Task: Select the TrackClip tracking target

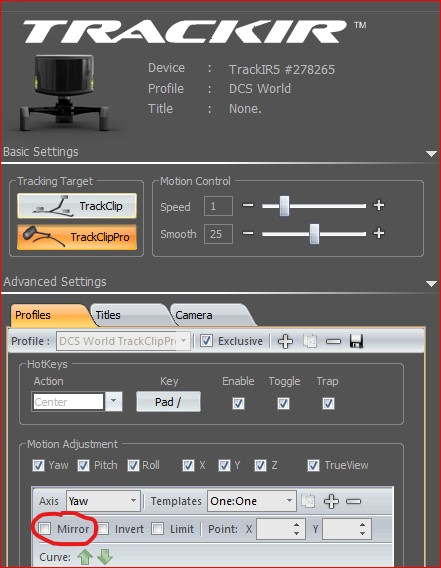Action: pyautogui.click(x=77, y=206)
